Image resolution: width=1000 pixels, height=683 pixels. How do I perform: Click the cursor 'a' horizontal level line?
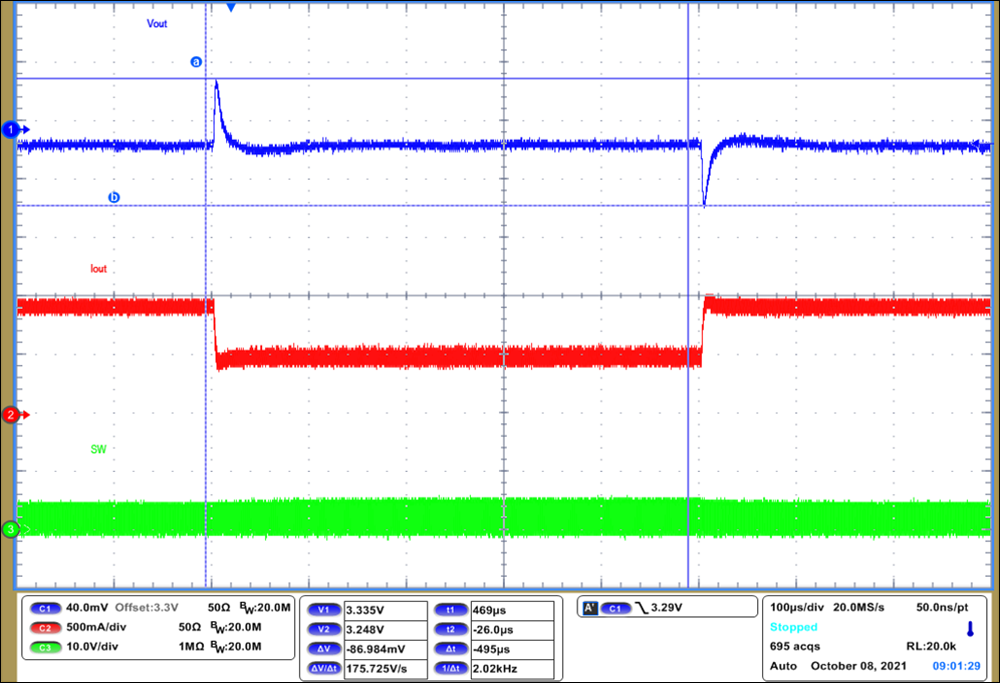[400, 76]
